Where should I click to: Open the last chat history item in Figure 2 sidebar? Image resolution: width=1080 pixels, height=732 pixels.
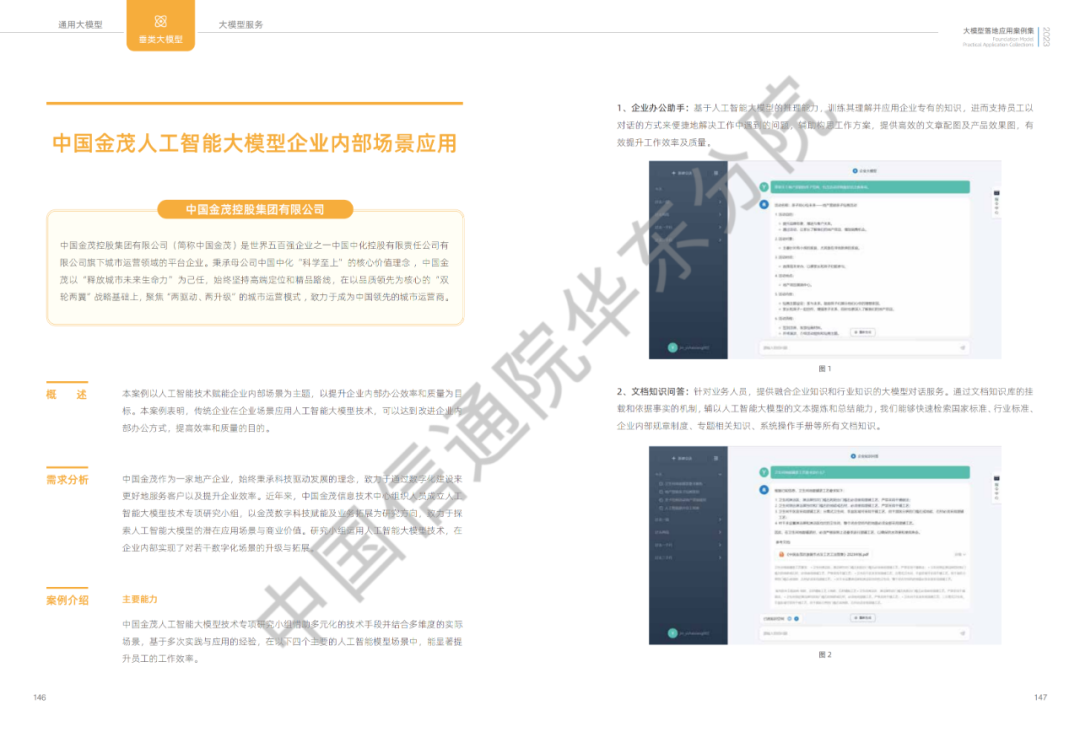679,508
